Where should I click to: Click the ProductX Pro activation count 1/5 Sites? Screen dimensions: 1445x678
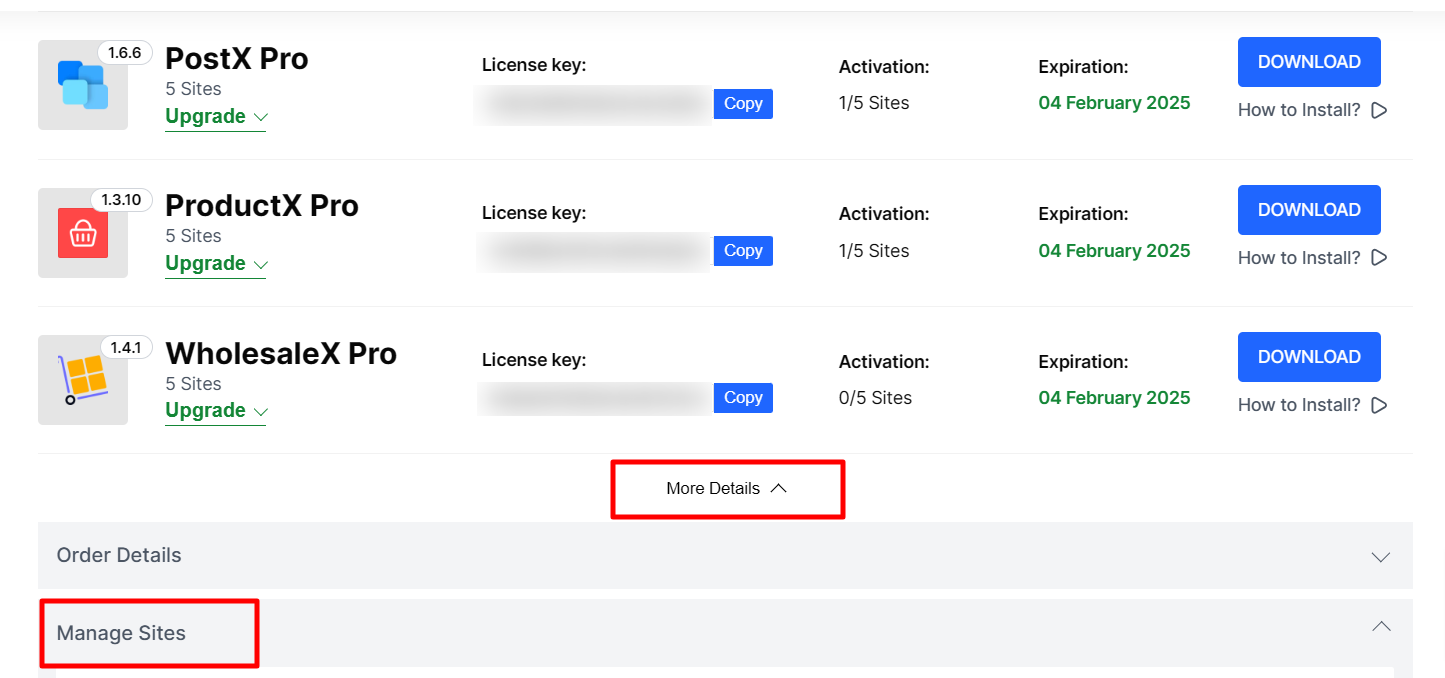click(x=874, y=251)
